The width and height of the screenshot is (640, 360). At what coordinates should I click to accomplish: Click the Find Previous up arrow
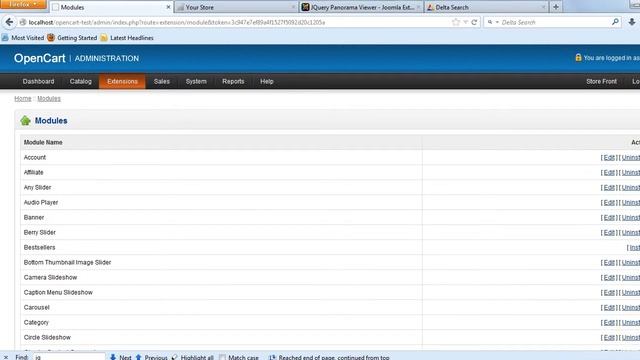138,357
